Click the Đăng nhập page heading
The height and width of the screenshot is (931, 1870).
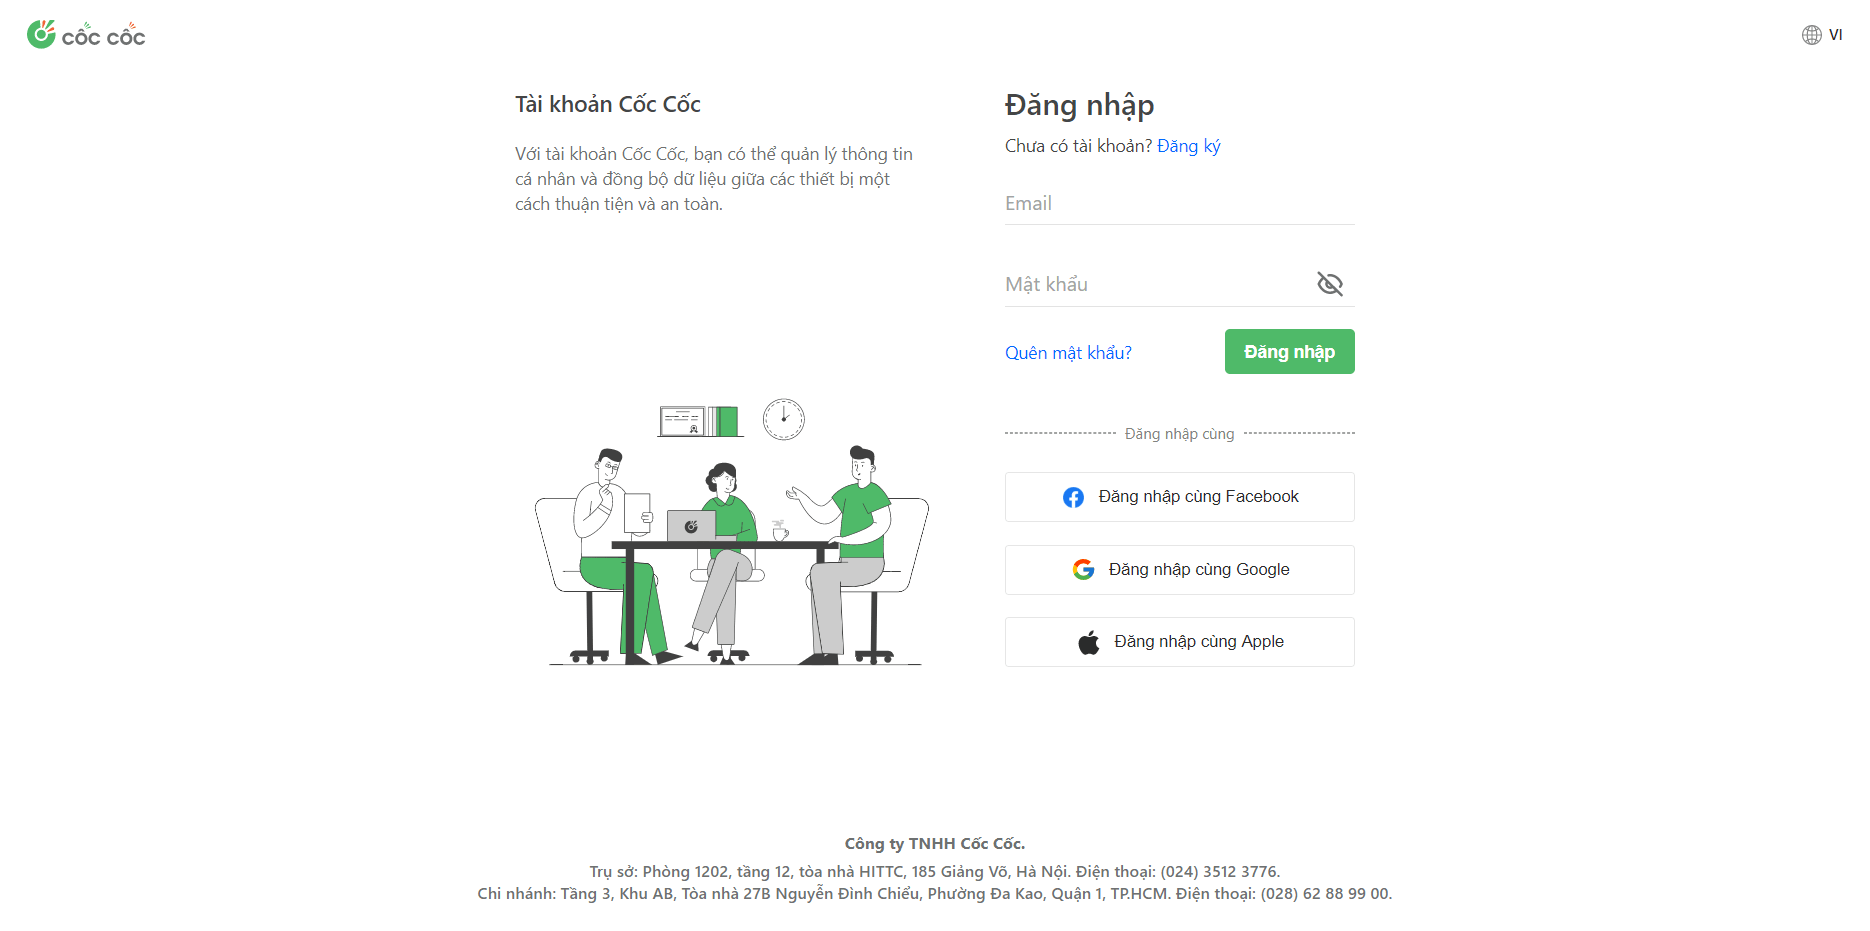1079,105
